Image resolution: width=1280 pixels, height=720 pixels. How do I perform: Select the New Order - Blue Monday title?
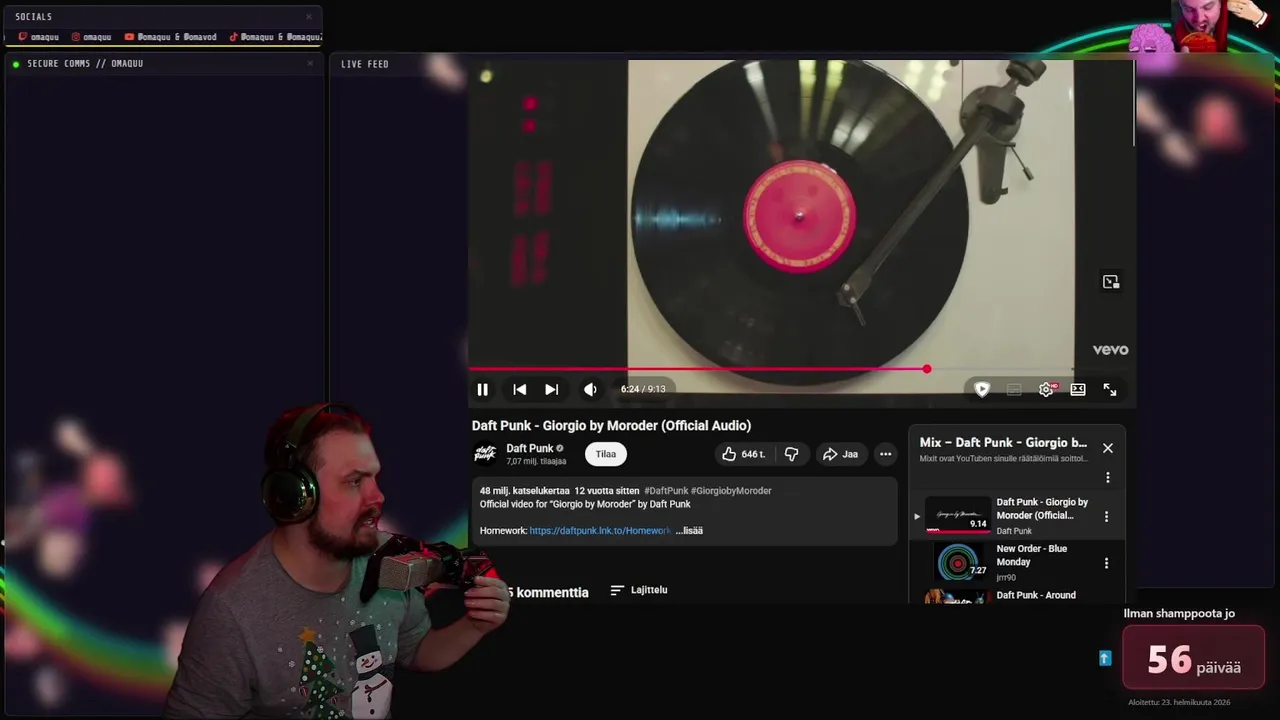1032,555
